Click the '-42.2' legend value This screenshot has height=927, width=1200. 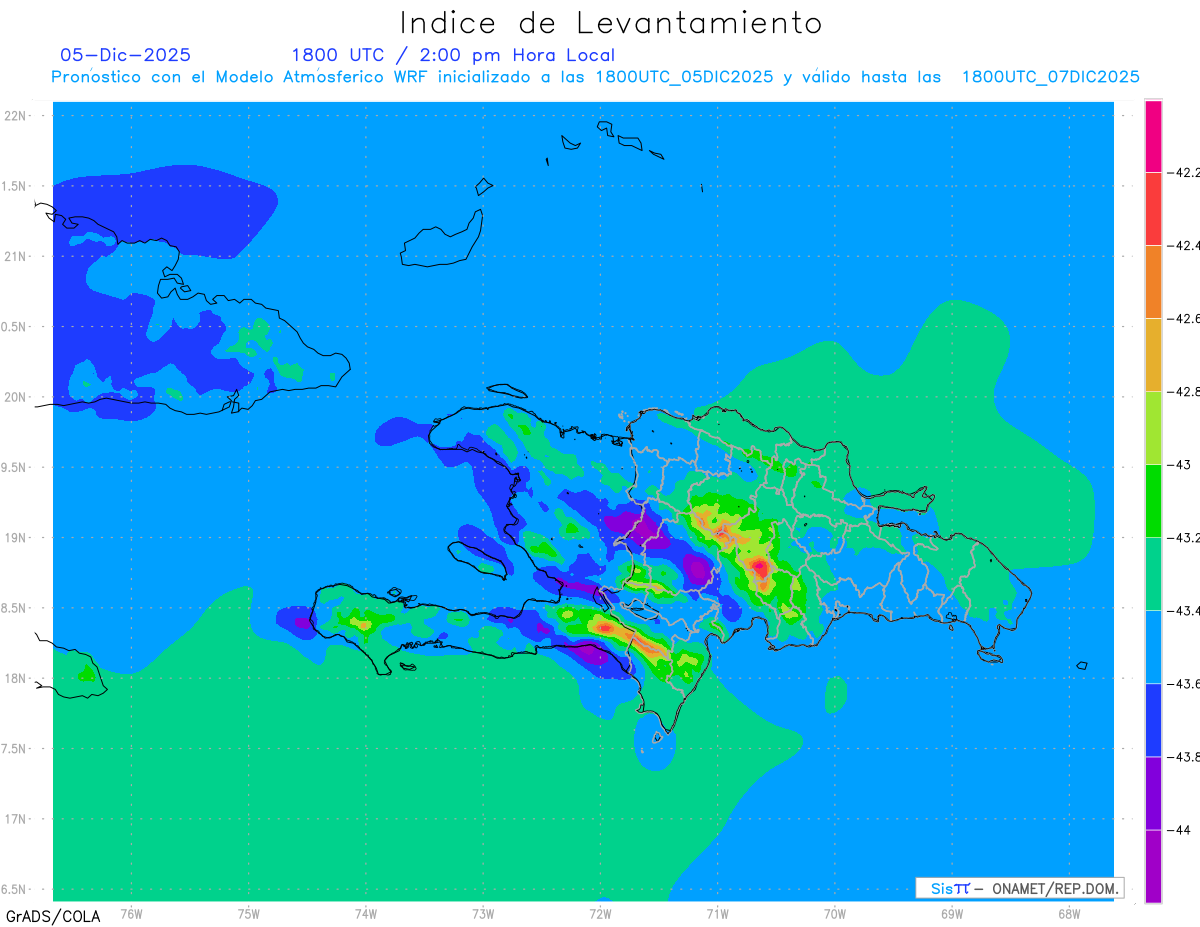[1182, 172]
